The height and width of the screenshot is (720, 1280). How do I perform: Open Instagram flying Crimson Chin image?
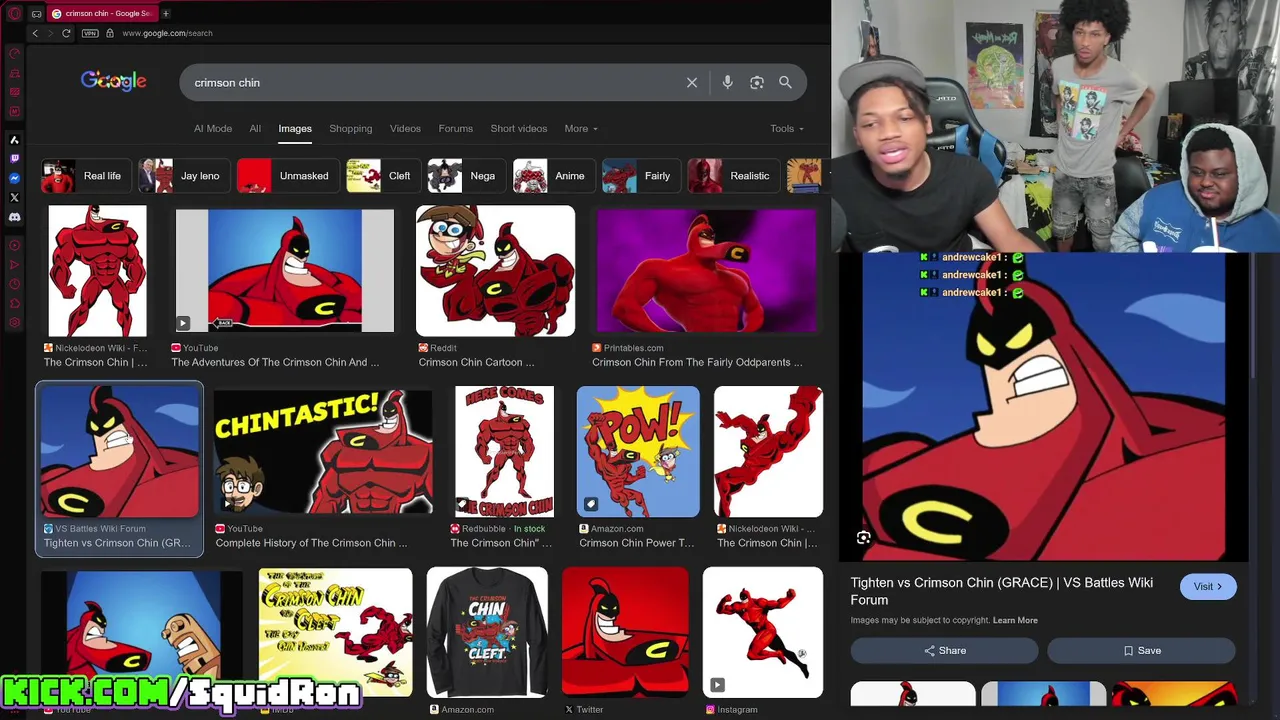(763, 632)
